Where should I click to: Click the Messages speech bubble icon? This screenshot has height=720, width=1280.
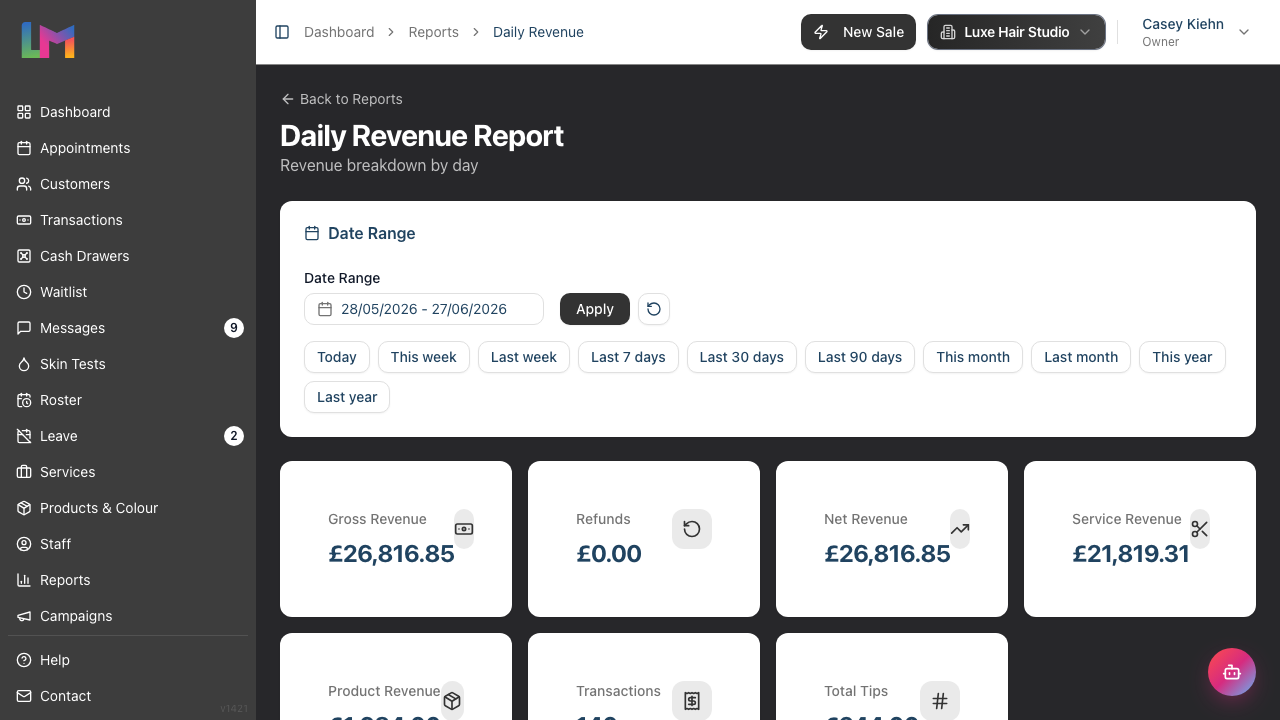point(24,328)
